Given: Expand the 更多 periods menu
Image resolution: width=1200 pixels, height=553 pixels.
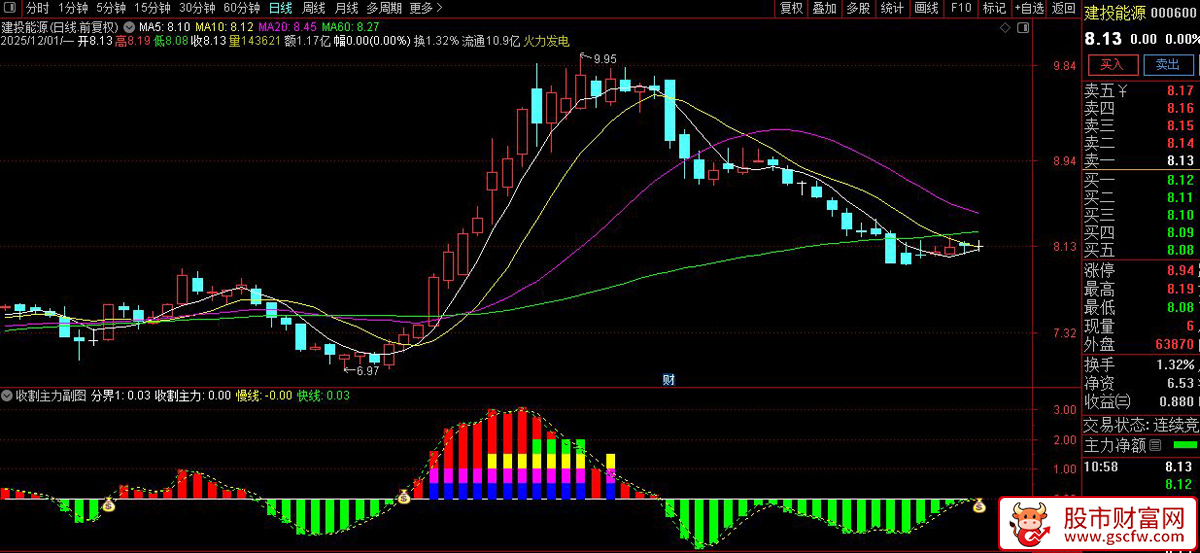Looking at the screenshot, I should coord(426,8).
